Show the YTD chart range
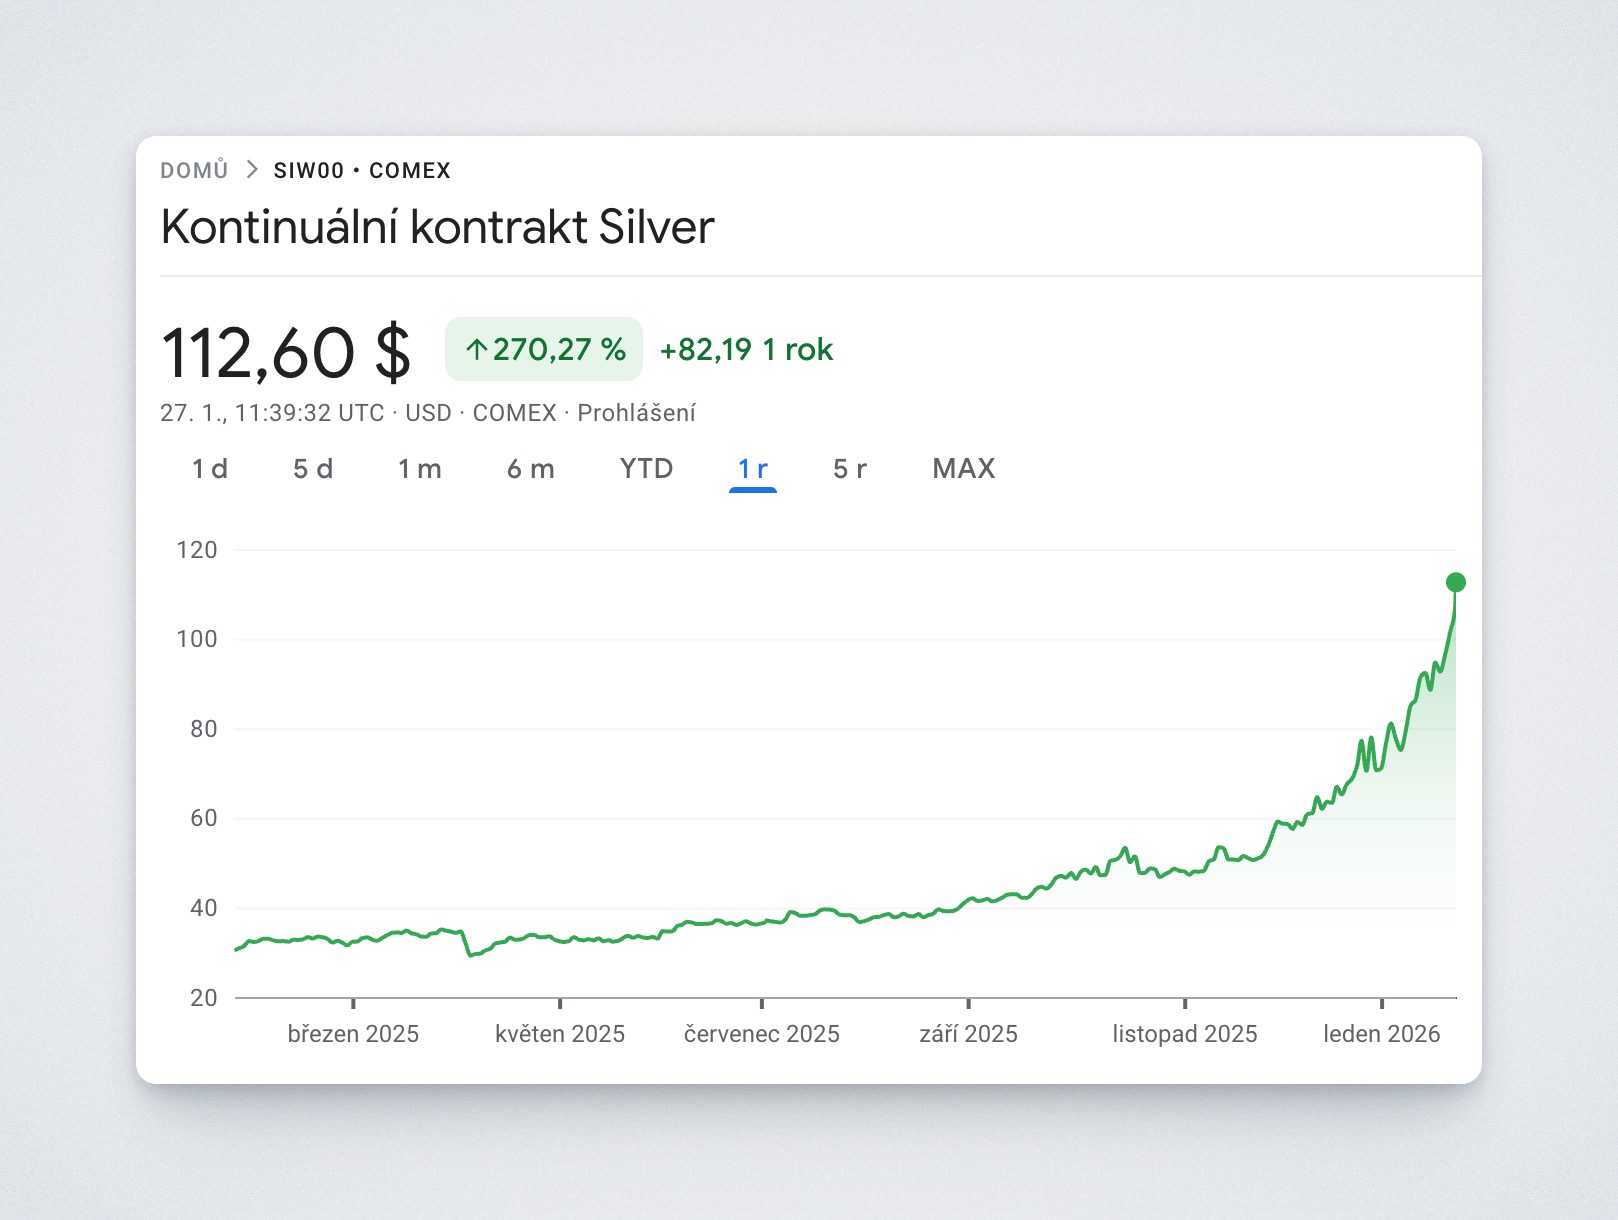This screenshot has height=1220, width=1618. 646,469
